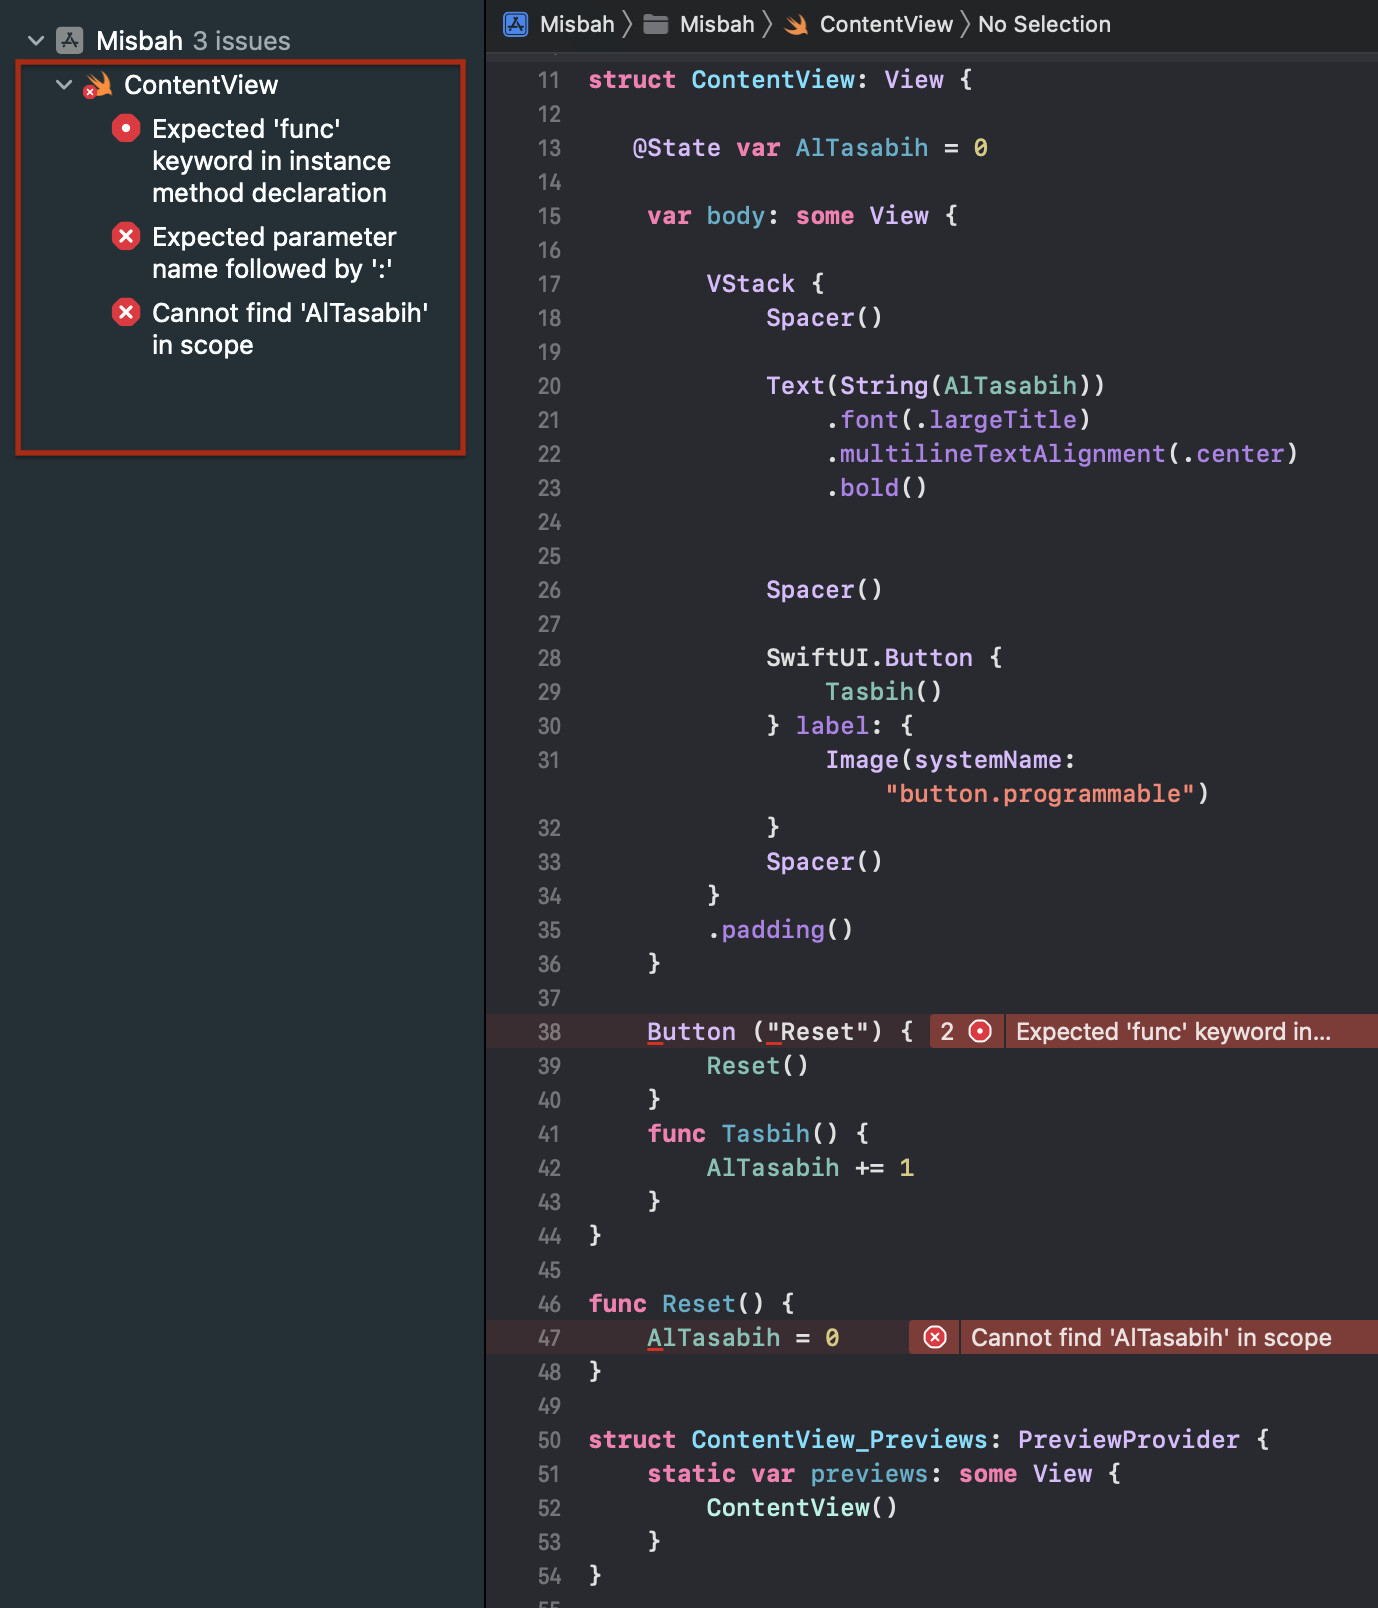The width and height of the screenshot is (1378, 1608).
Task: Collapse the Misbah issues group
Action: [36, 41]
